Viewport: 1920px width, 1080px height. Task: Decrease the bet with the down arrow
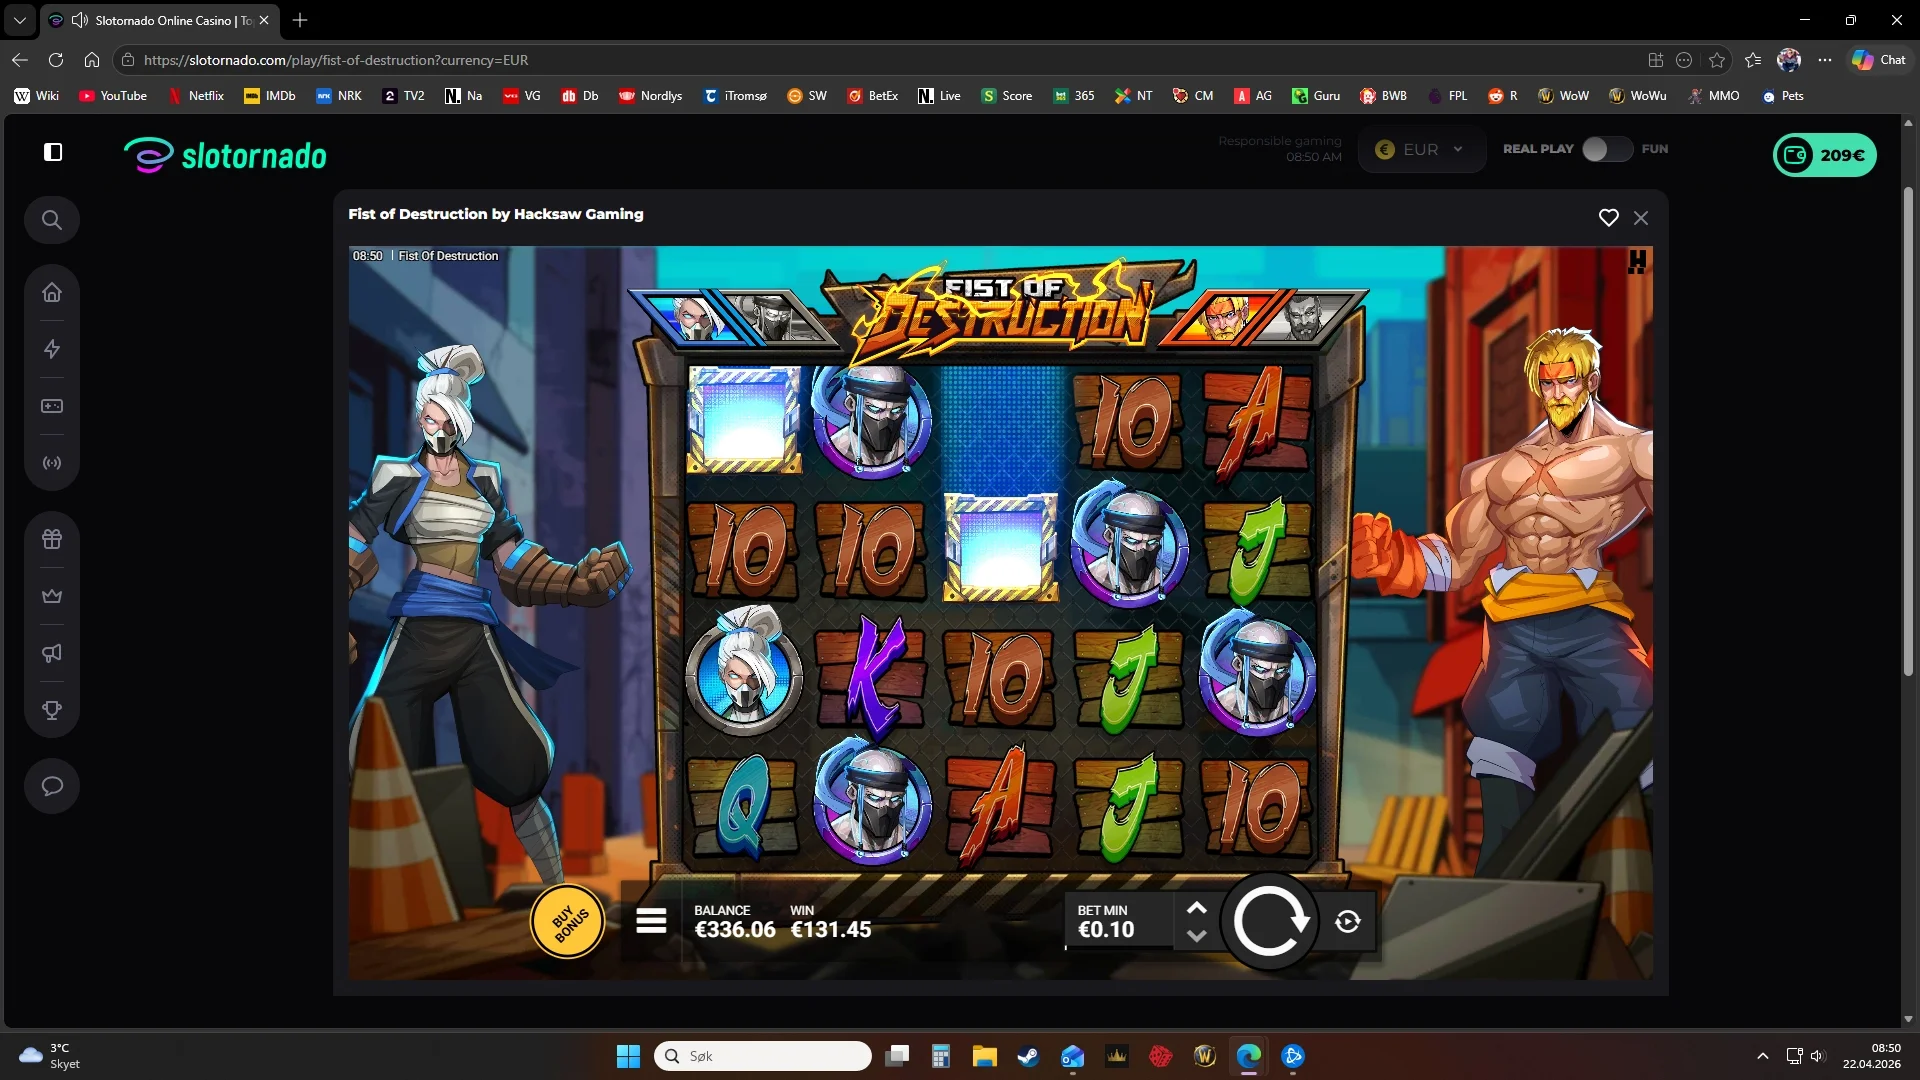(1196, 936)
